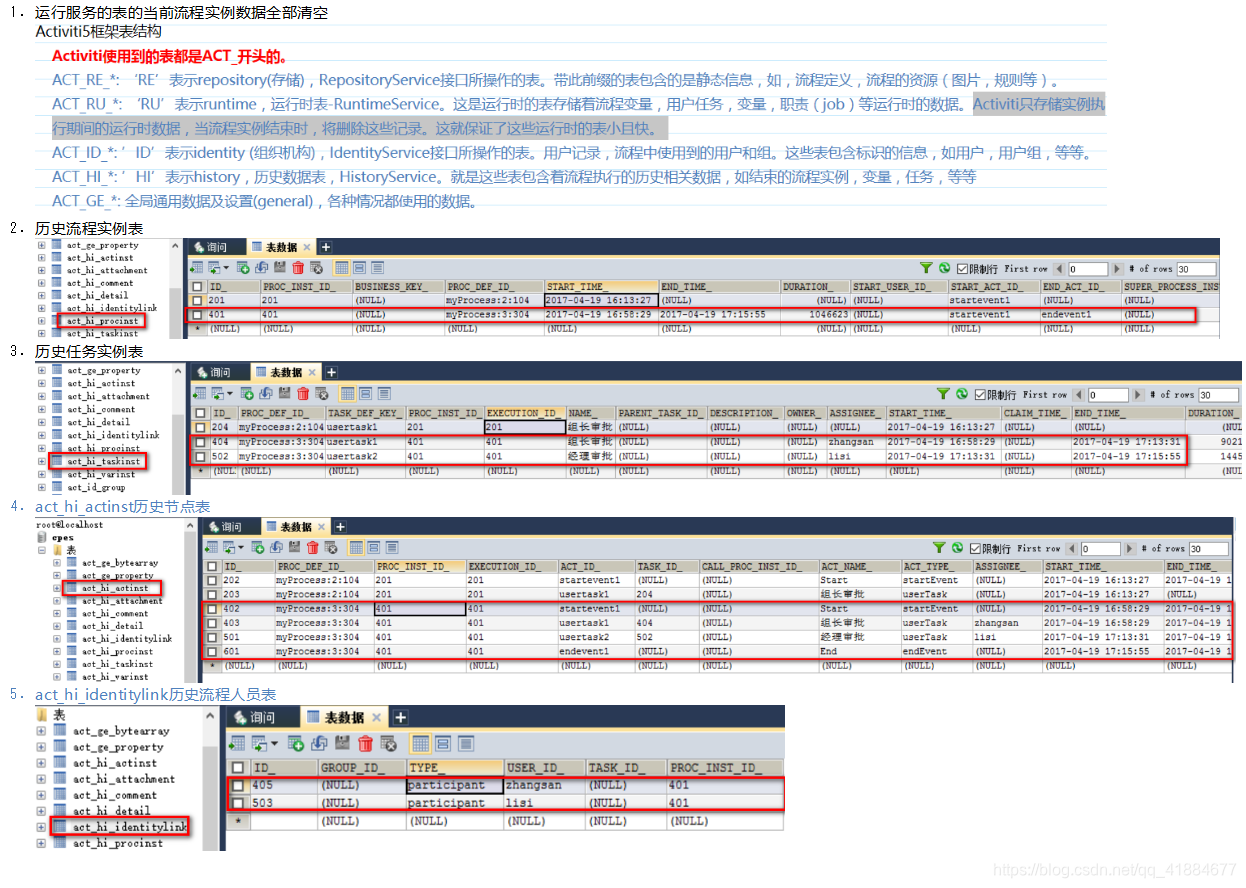Switch to 询问 tab in identitylink panel
1246x888 pixels.
[x=263, y=718]
